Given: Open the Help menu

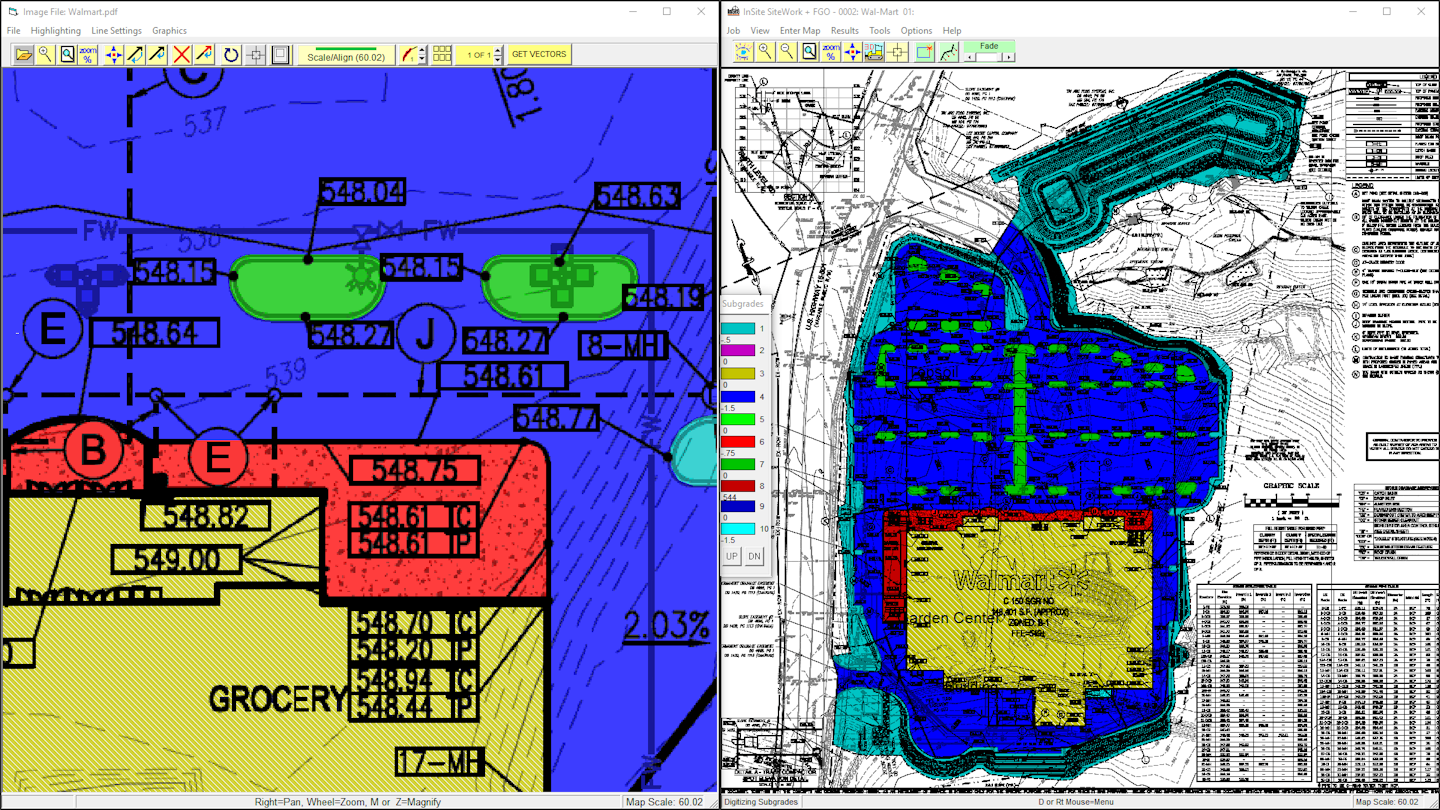Looking at the screenshot, I should click(x=952, y=31).
